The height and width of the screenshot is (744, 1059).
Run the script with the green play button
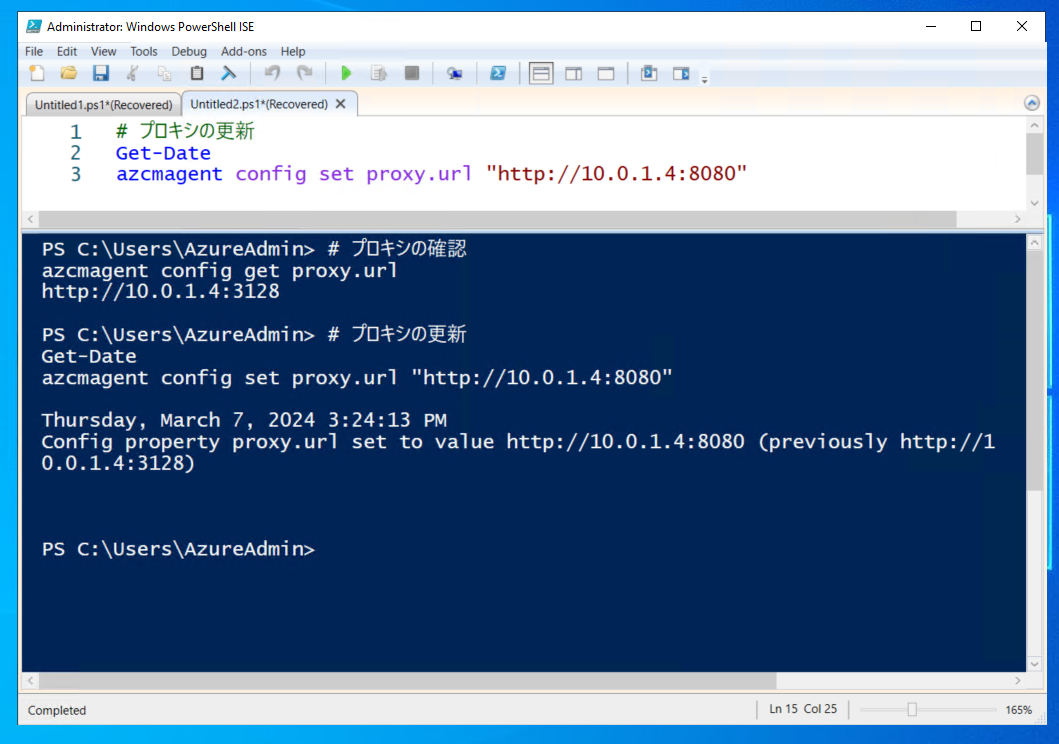point(346,73)
